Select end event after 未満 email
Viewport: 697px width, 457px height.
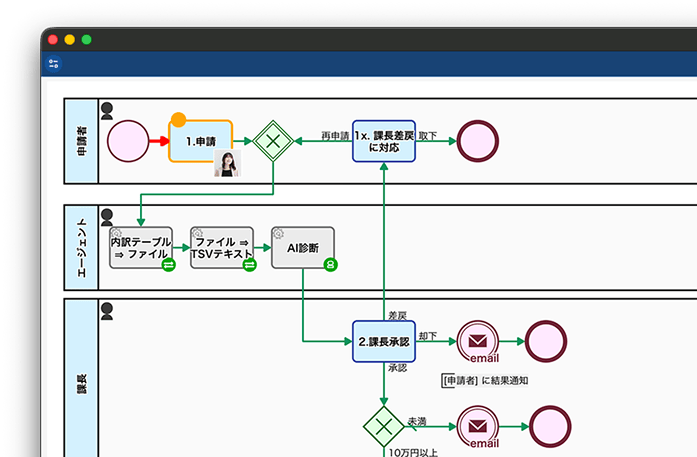tap(550, 427)
